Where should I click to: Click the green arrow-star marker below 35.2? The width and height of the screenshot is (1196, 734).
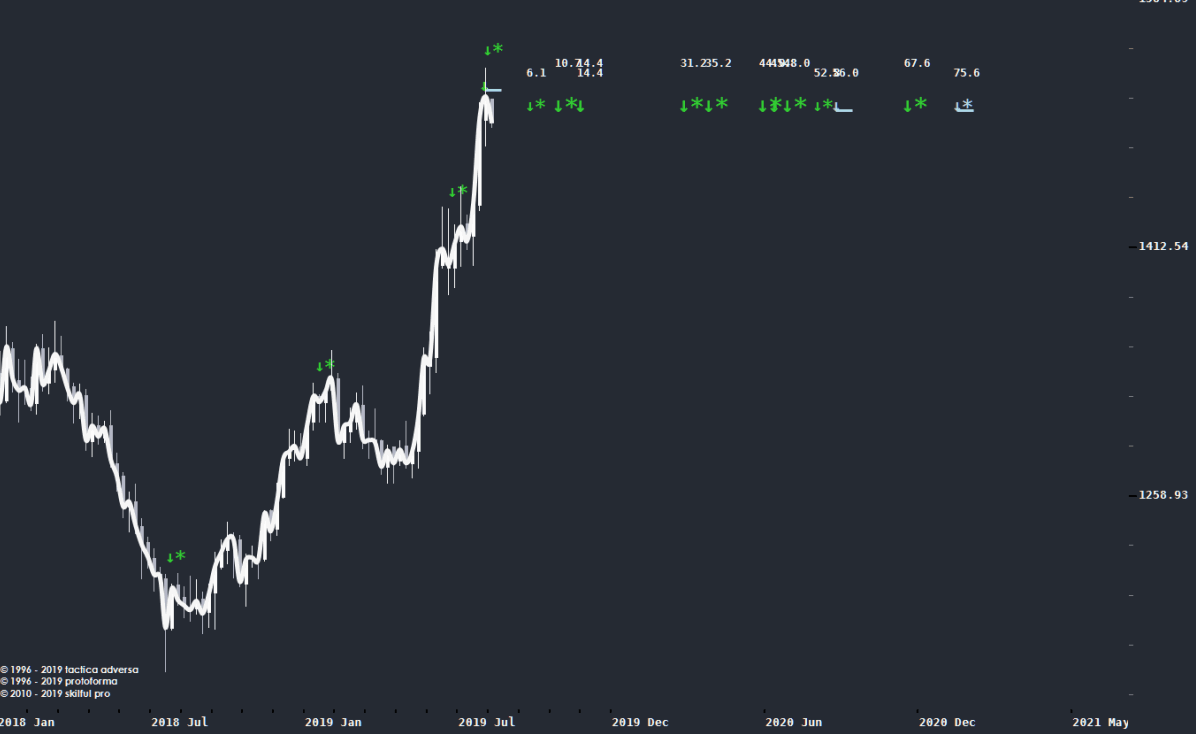[x=716, y=104]
